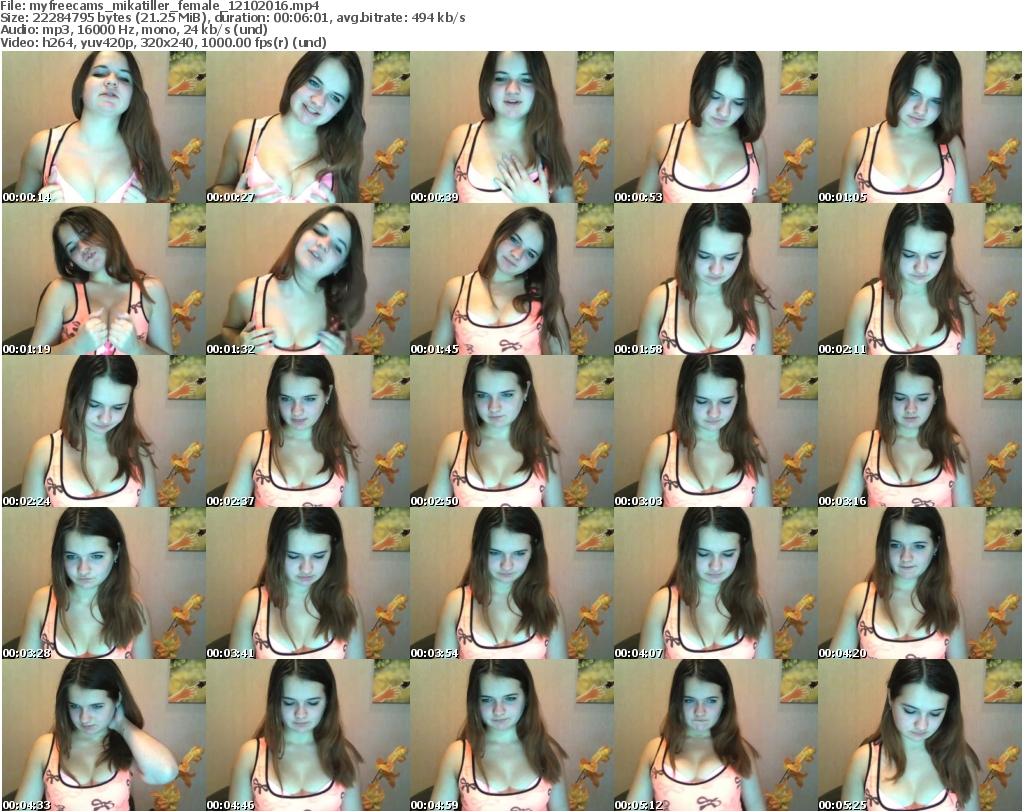This screenshot has height=811, width=1024.
Task: Click the Audio codec info line
Action: click(x=134, y=30)
